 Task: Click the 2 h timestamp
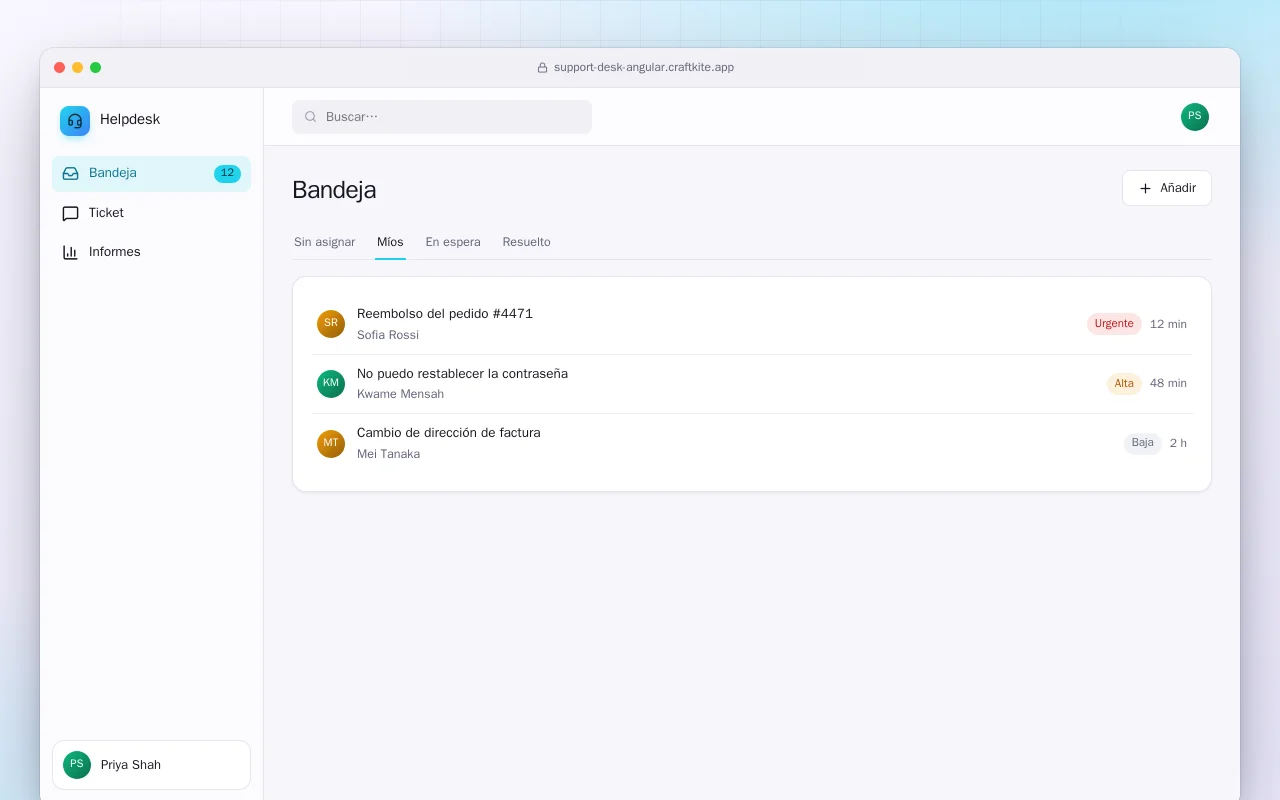[1178, 444]
